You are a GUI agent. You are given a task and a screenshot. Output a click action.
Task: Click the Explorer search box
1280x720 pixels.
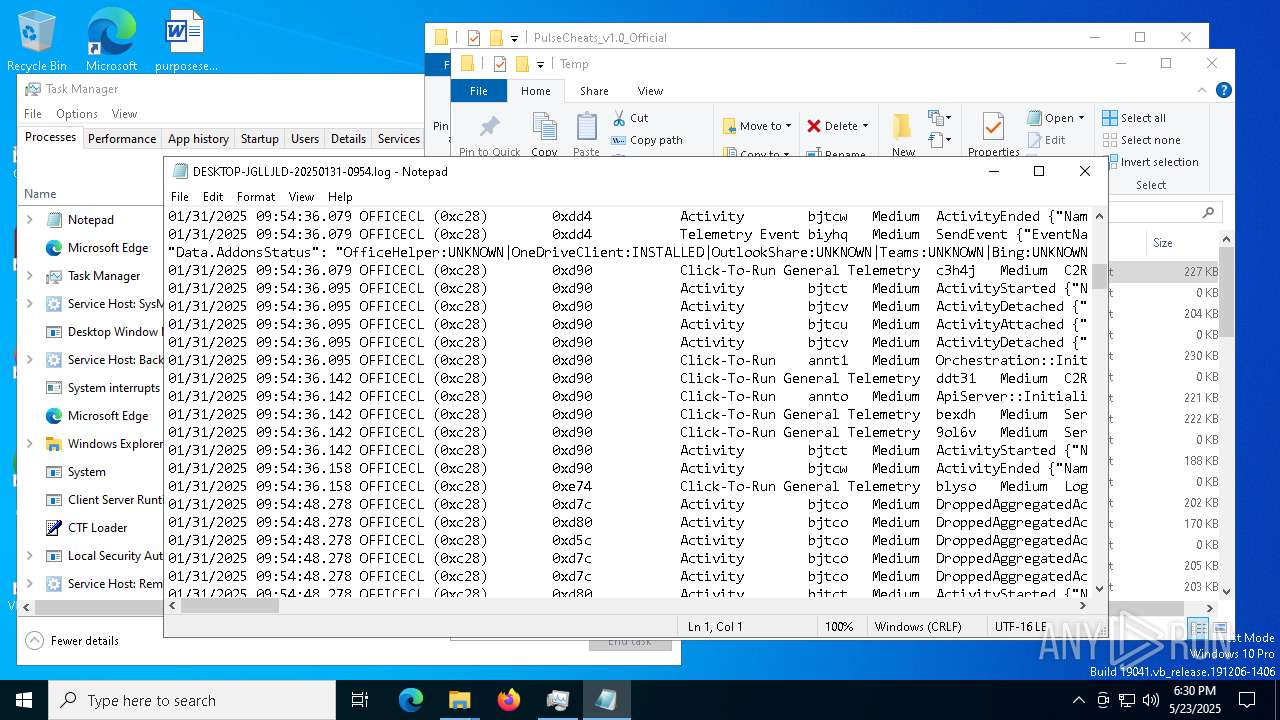pyautogui.click(x=1165, y=212)
